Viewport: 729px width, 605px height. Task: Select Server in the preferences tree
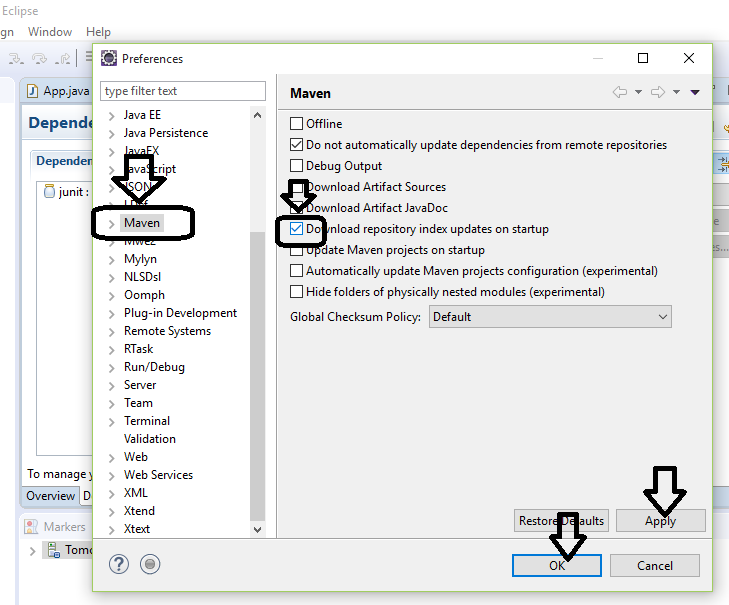(x=140, y=385)
